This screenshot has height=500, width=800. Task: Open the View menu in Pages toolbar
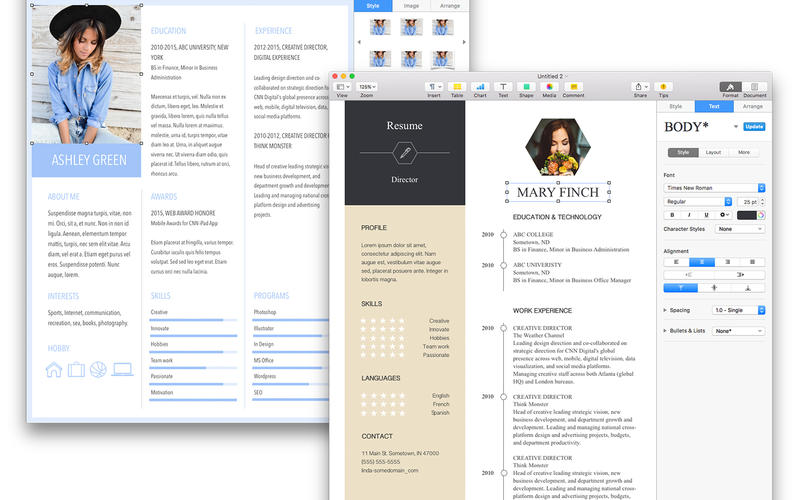point(342,87)
